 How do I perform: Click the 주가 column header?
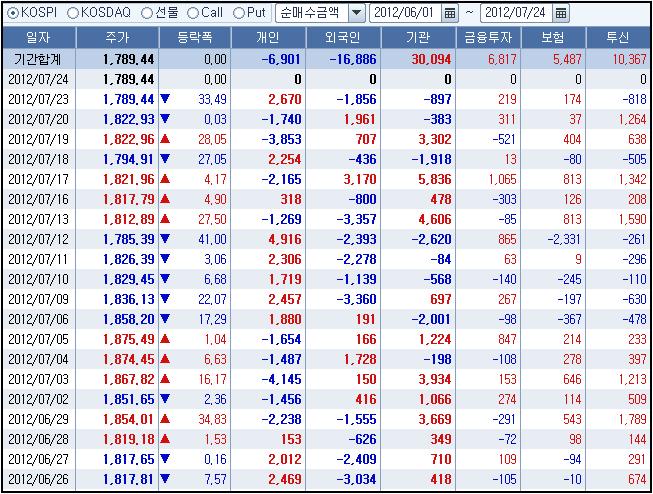(117, 38)
